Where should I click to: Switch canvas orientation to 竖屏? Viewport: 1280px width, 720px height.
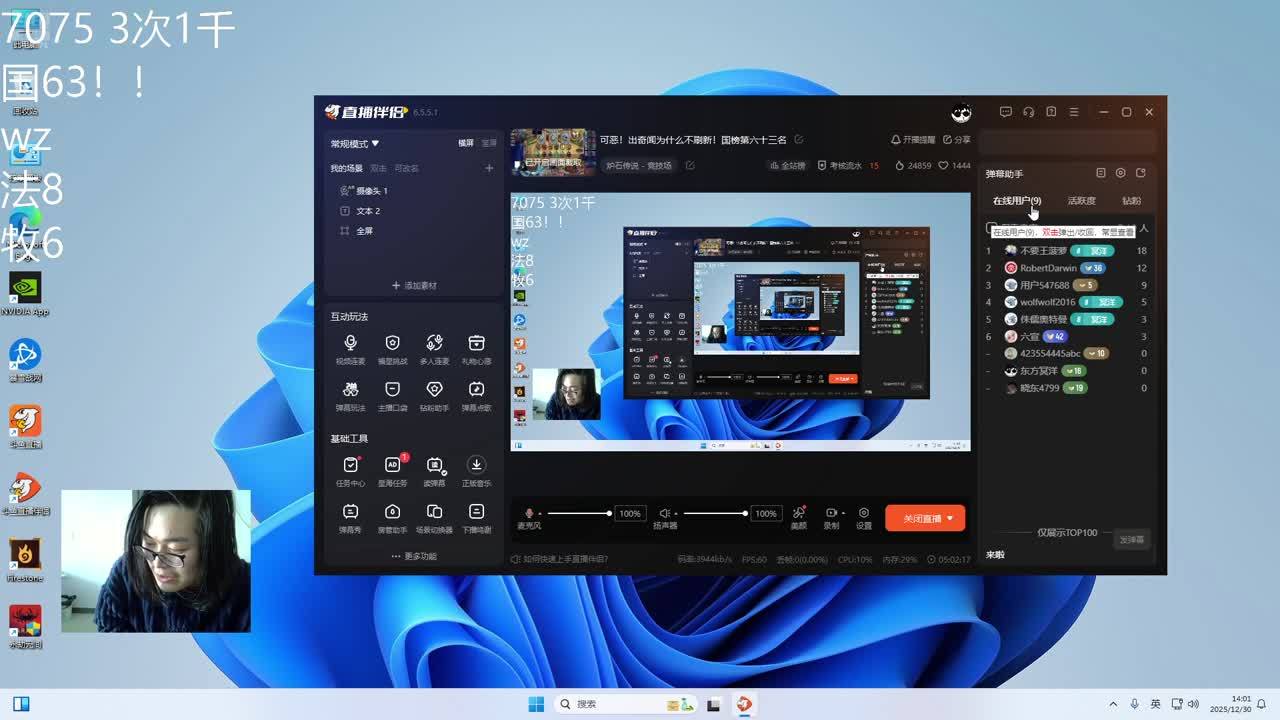(x=489, y=143)
